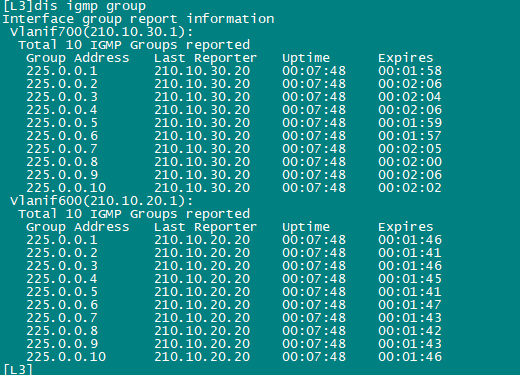Click group address 225.0.0.10 under Vlanif600
This screenshot has height=375, width=520.
point(66,357)
